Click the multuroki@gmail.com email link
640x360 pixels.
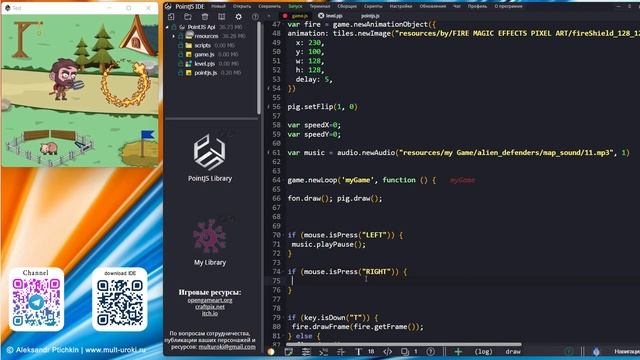(x=227, y=347)
